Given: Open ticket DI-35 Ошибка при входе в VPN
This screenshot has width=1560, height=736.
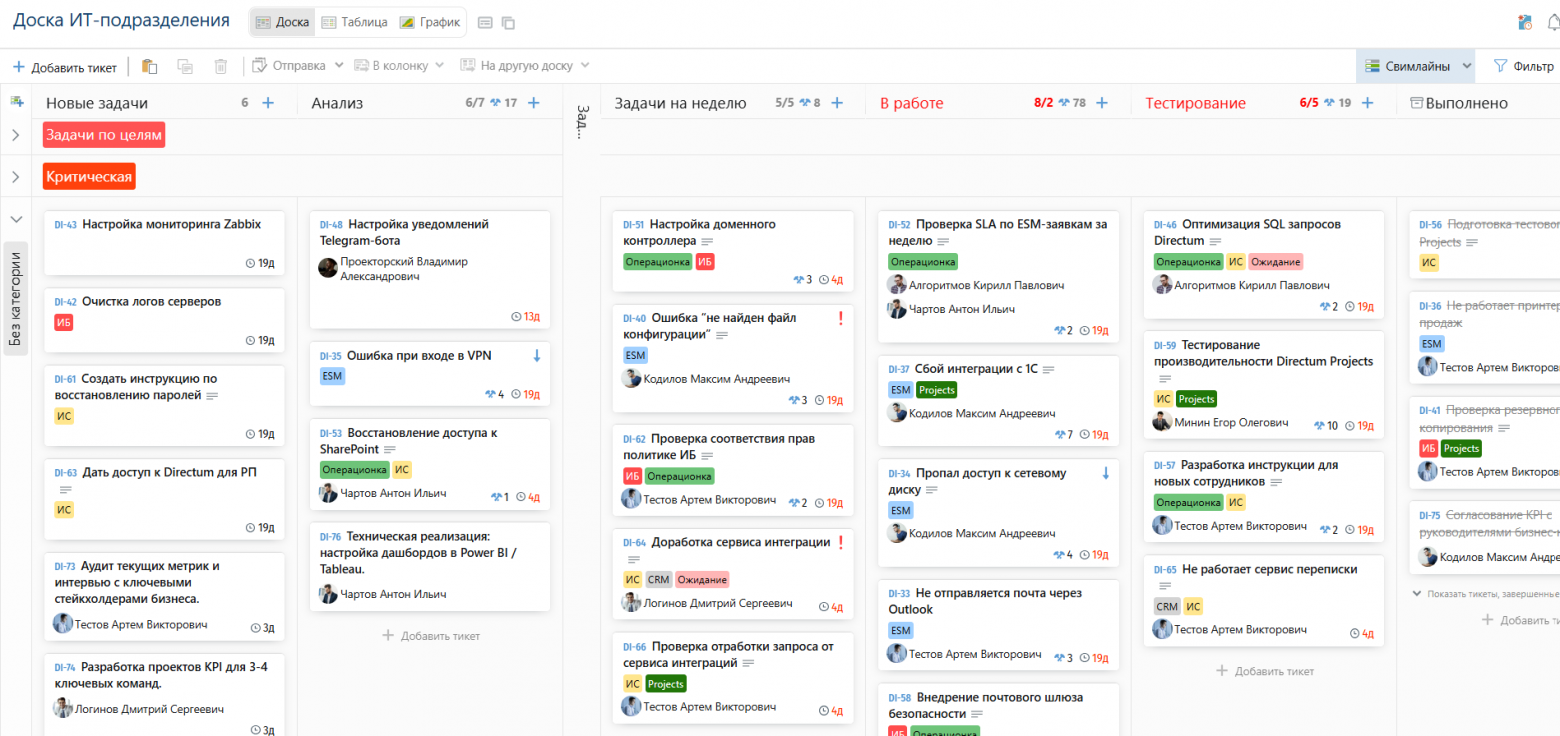Looking at the screenshot, I should pyautogui.click(x=419, y=356).
